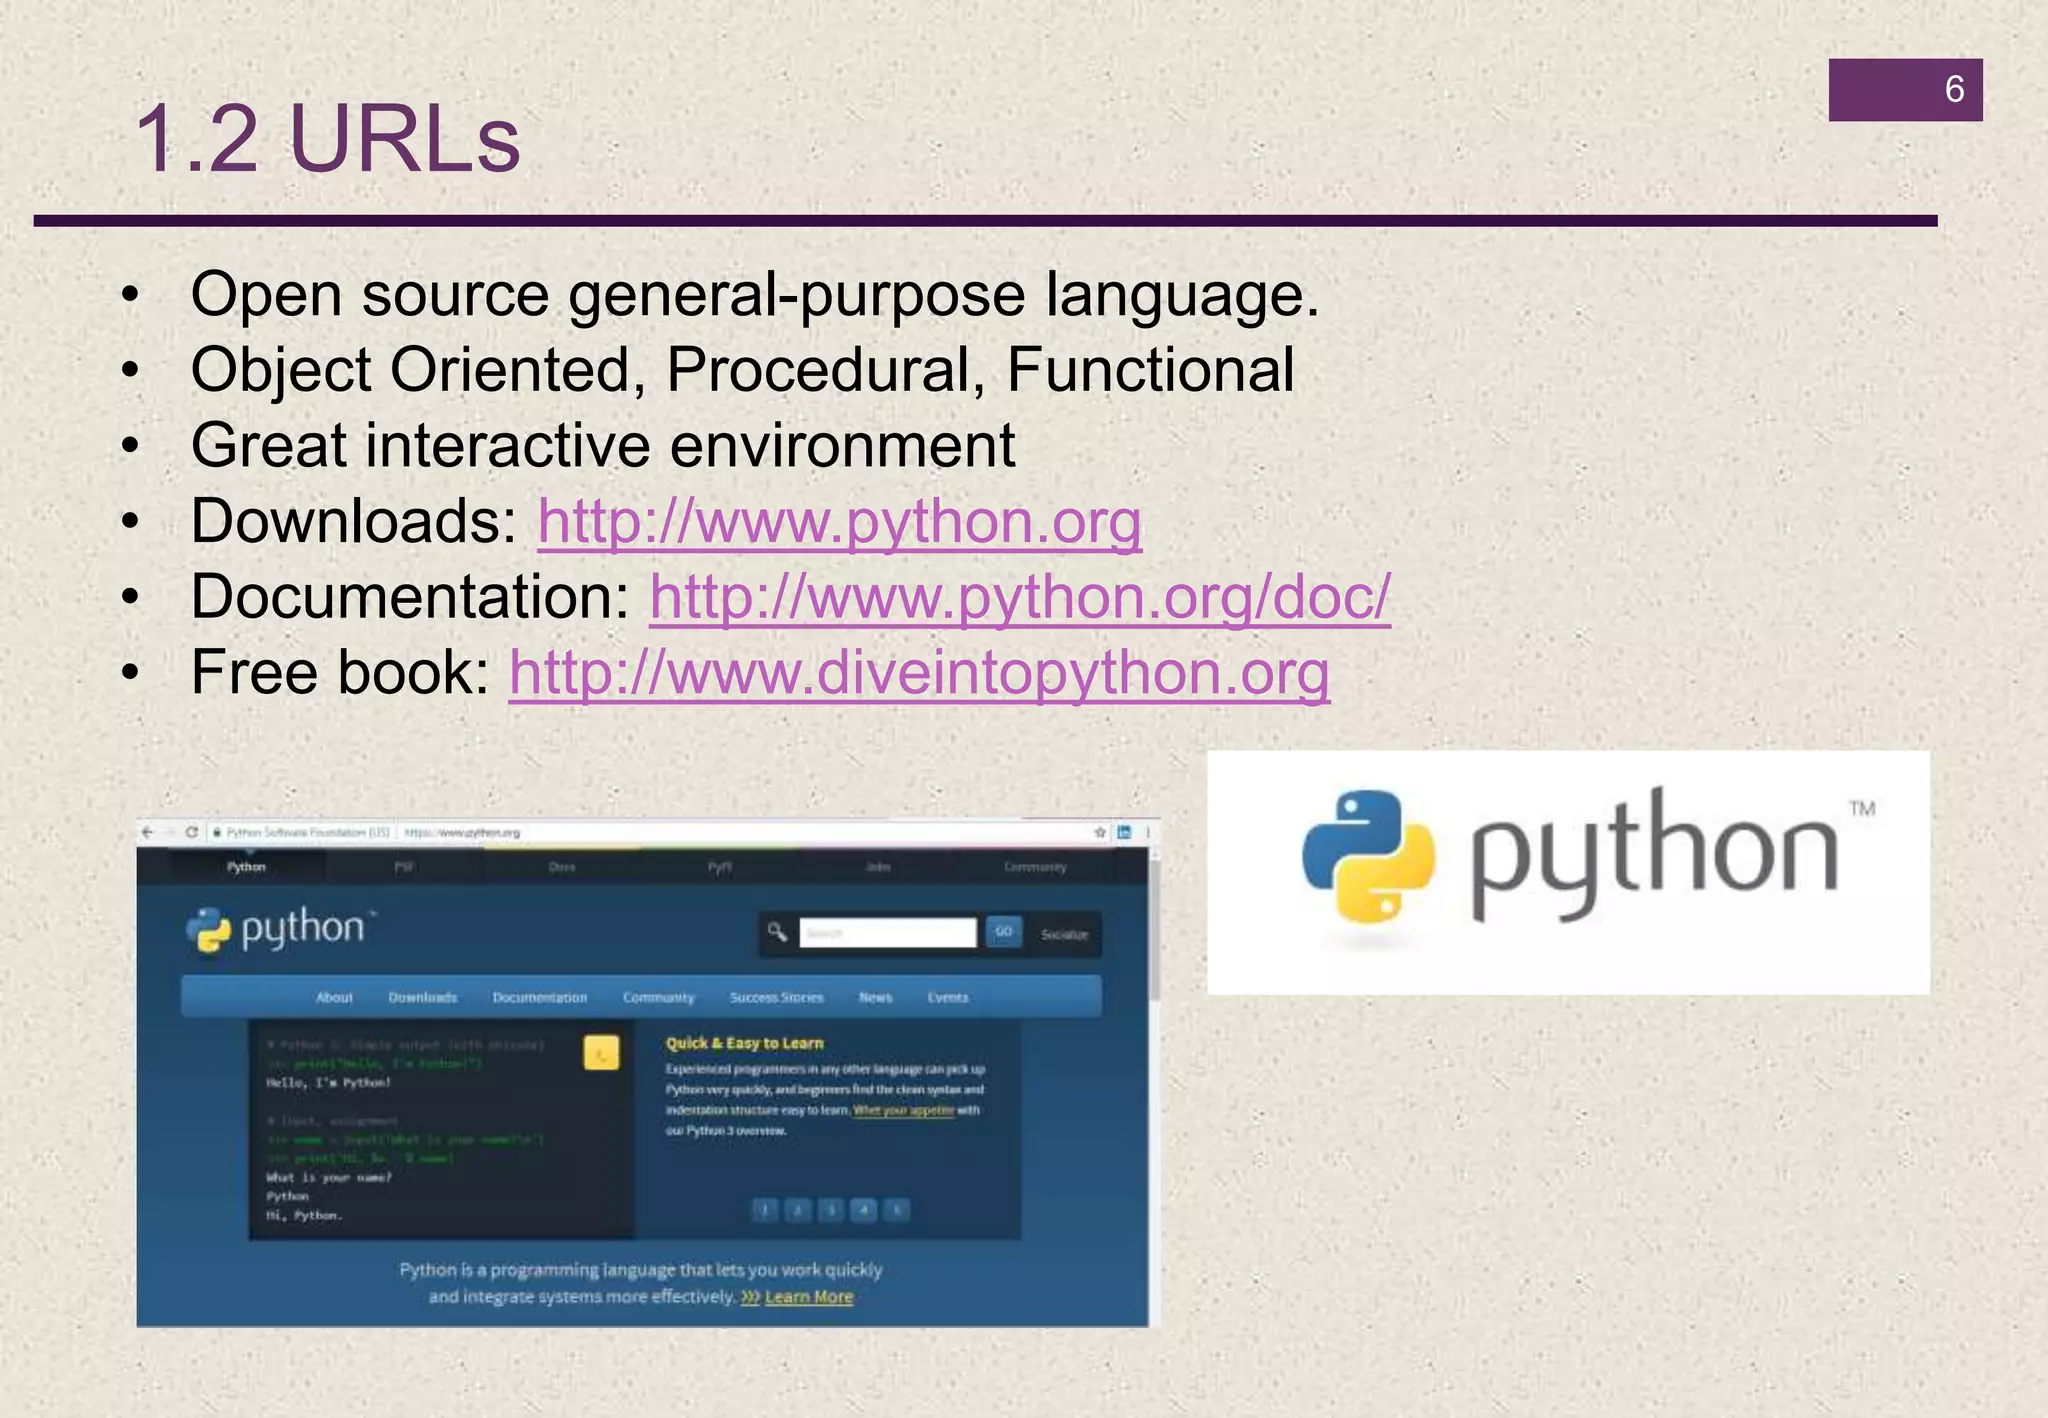Open the Success Stories navigation menu

(x=777, y=997)
